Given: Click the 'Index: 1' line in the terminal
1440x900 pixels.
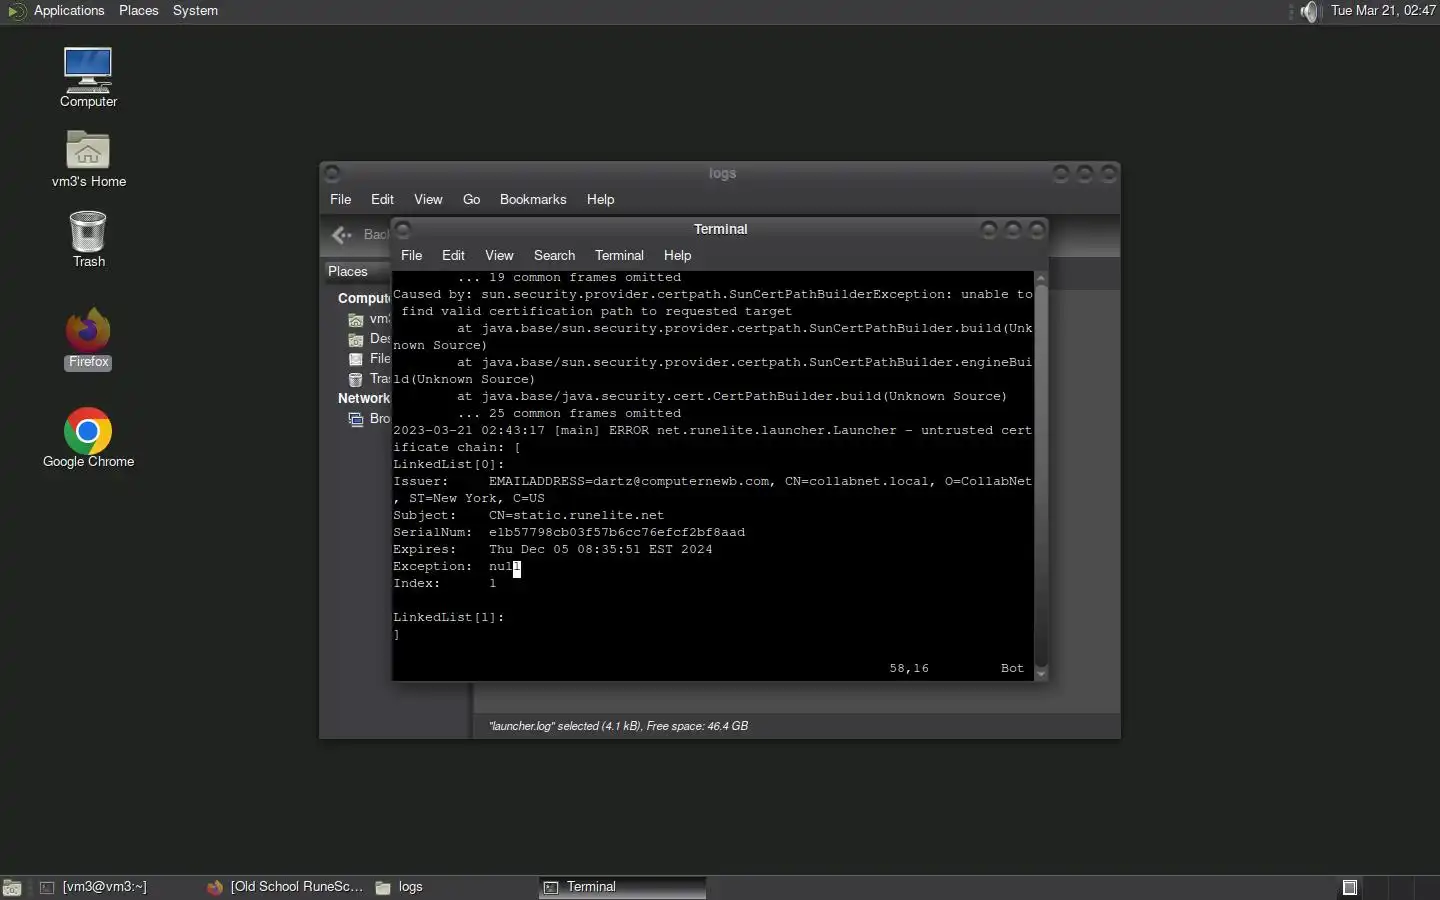Looking at the screenshot, I should click(x=445, y=583).
